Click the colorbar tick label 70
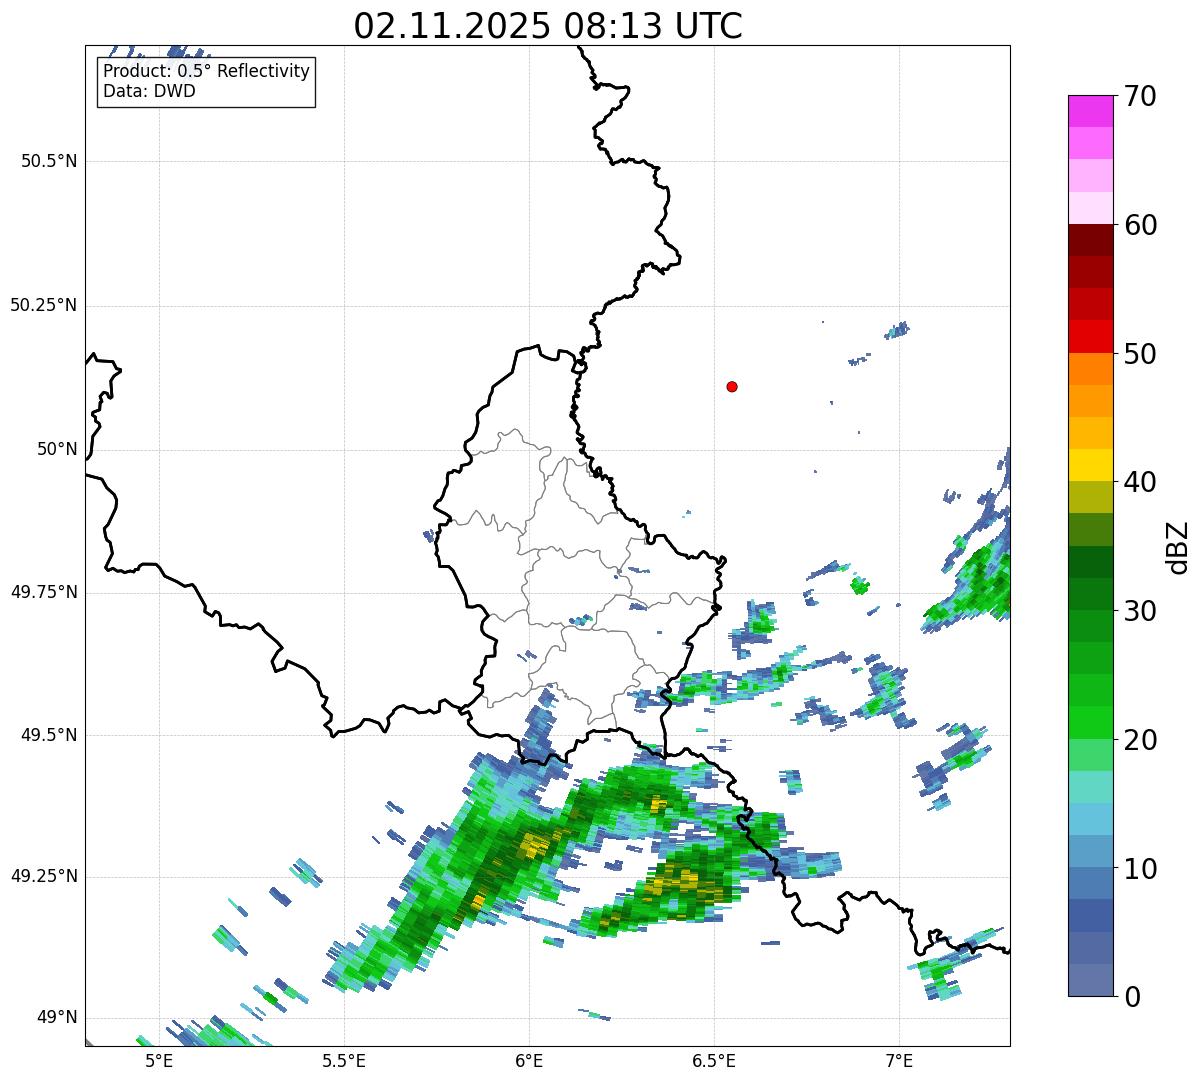Image resolution: width=1202 pixels, height=1081 pixels. coord(1140,96)
